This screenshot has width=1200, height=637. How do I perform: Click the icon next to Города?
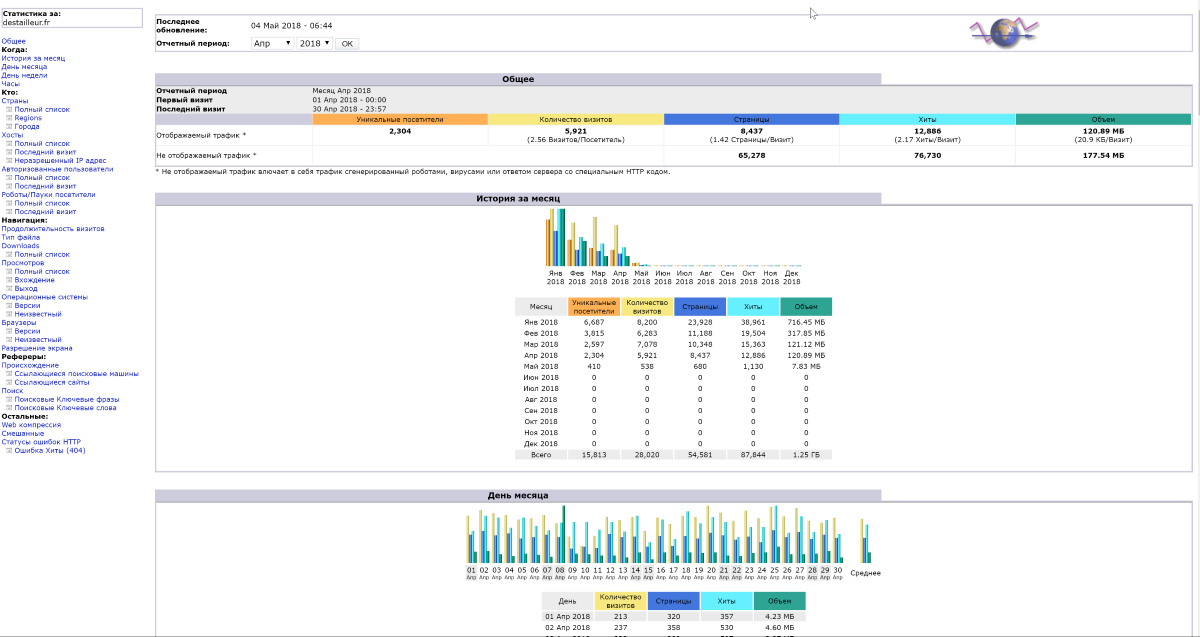(x=9, y=127)
